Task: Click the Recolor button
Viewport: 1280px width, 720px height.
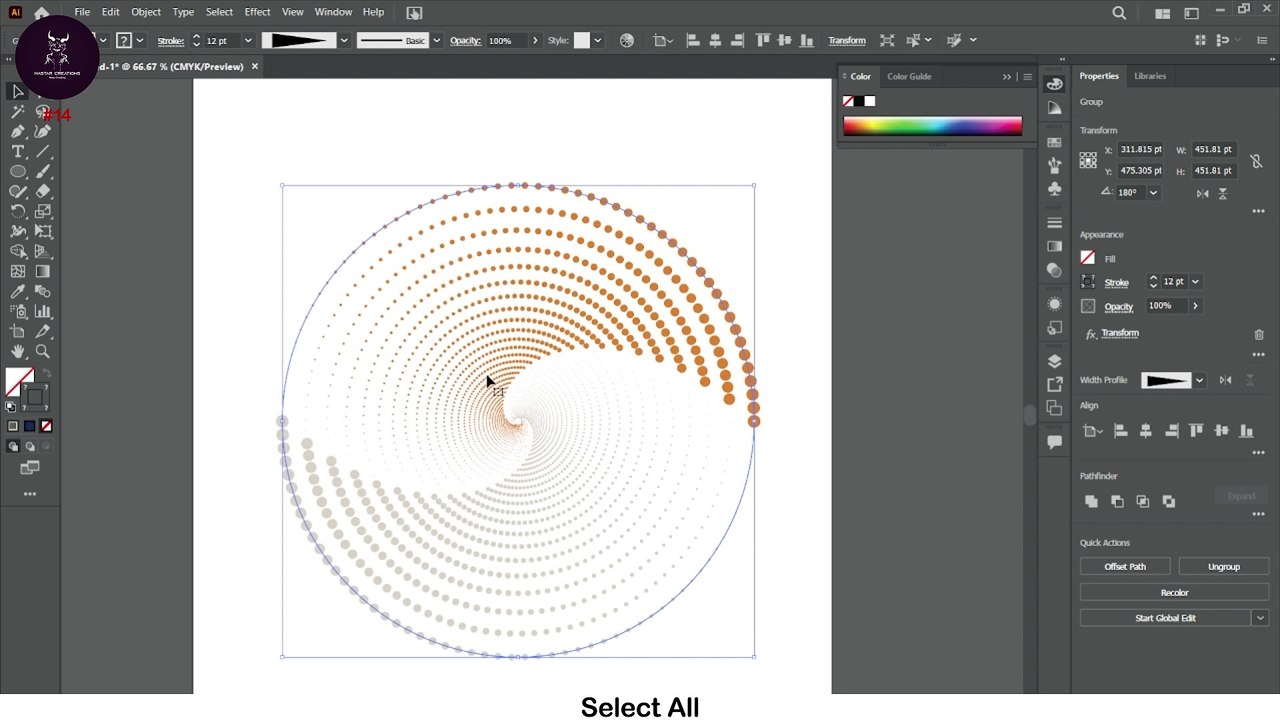Action: tap(1174, 592)
